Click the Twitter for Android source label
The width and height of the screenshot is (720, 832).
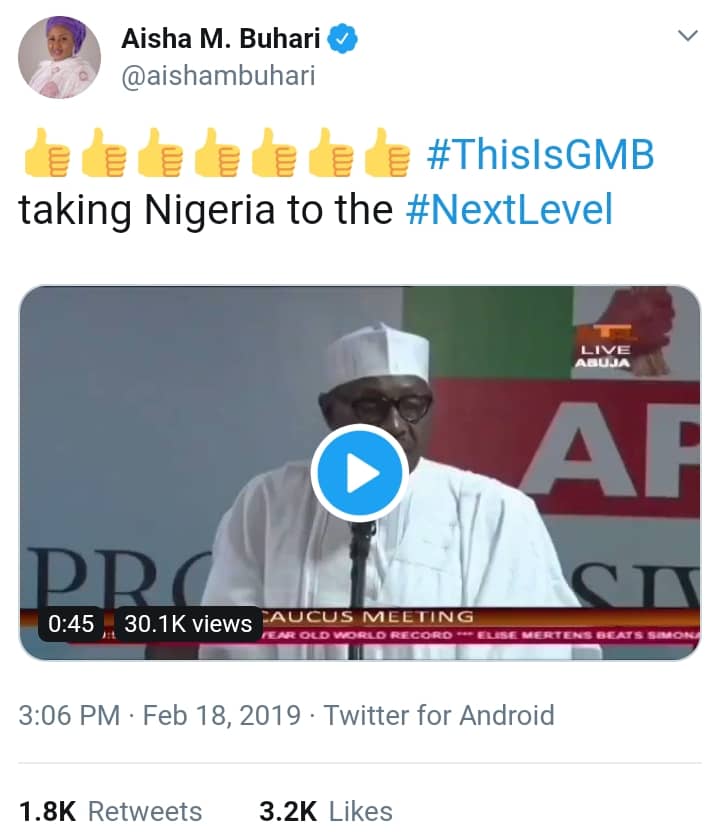click(x=439, y=715)
